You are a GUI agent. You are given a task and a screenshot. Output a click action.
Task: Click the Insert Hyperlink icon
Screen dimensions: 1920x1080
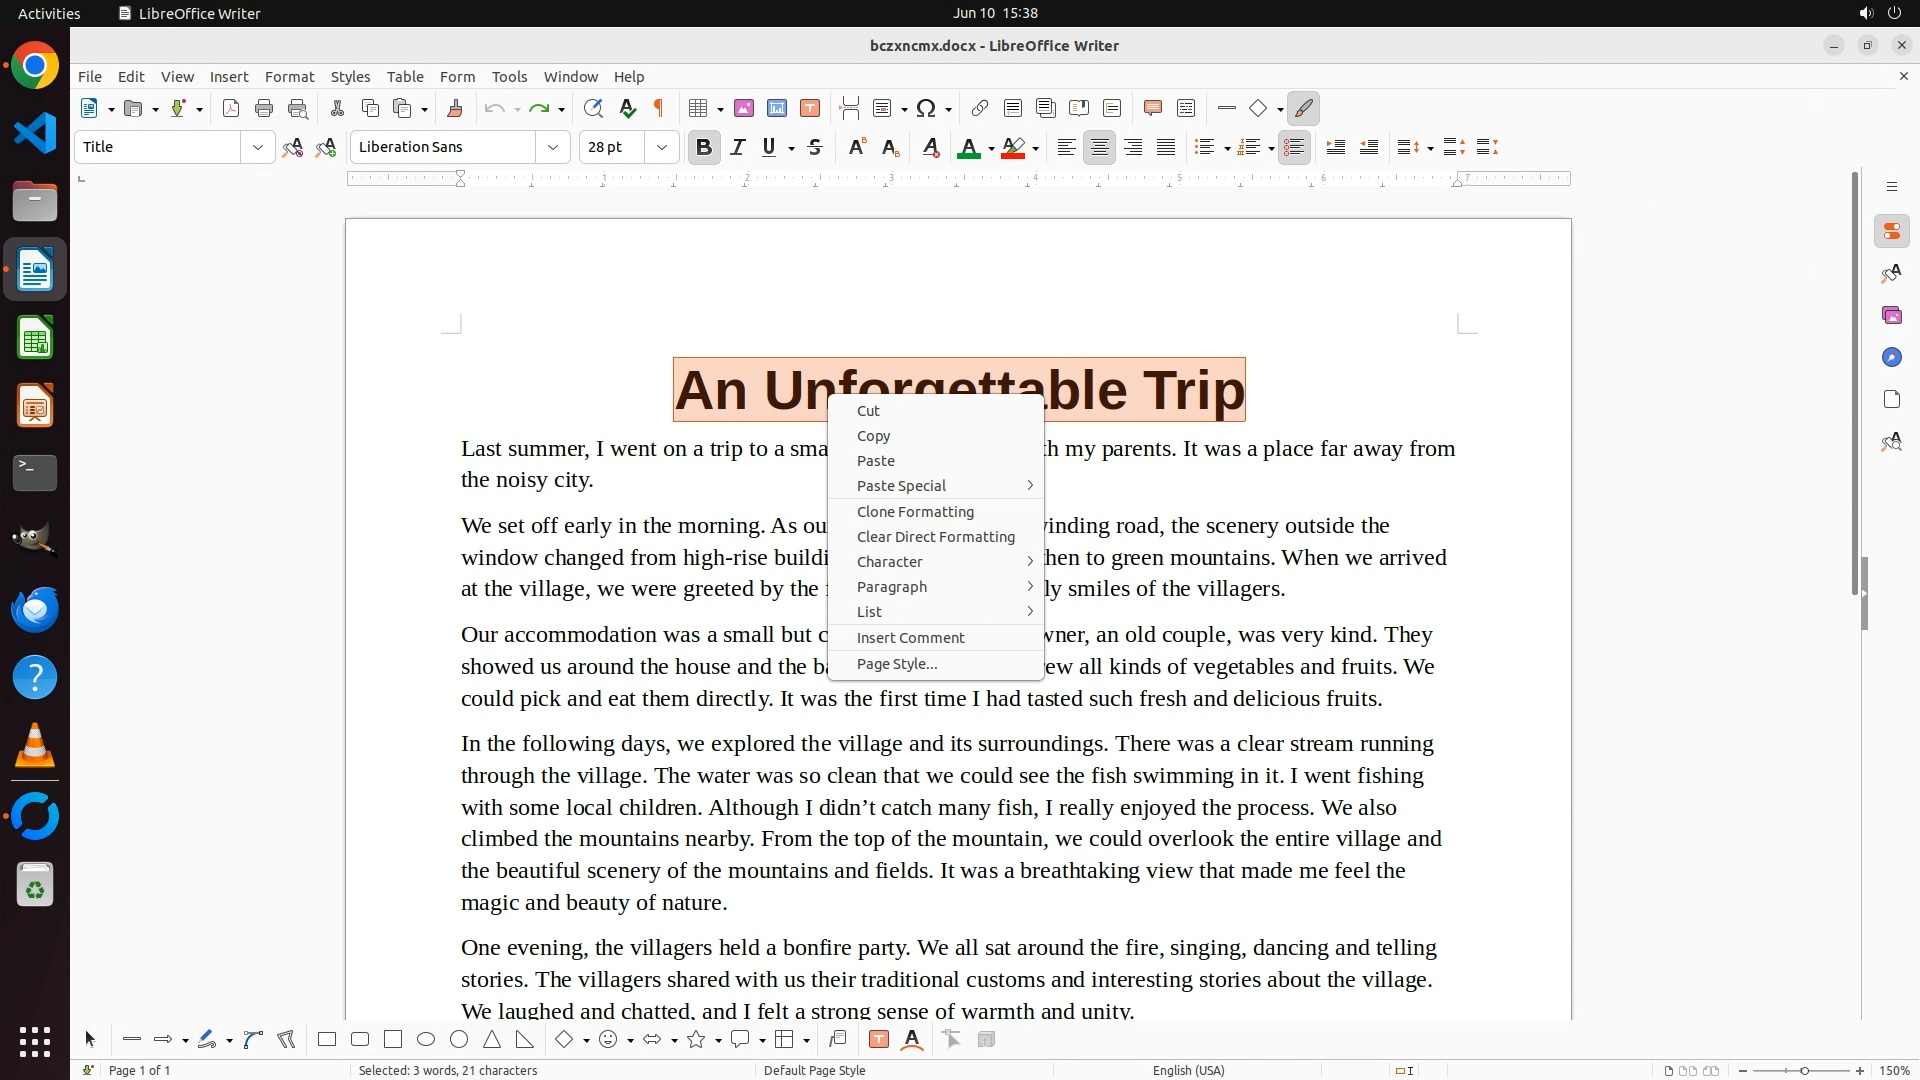(980, 109)
